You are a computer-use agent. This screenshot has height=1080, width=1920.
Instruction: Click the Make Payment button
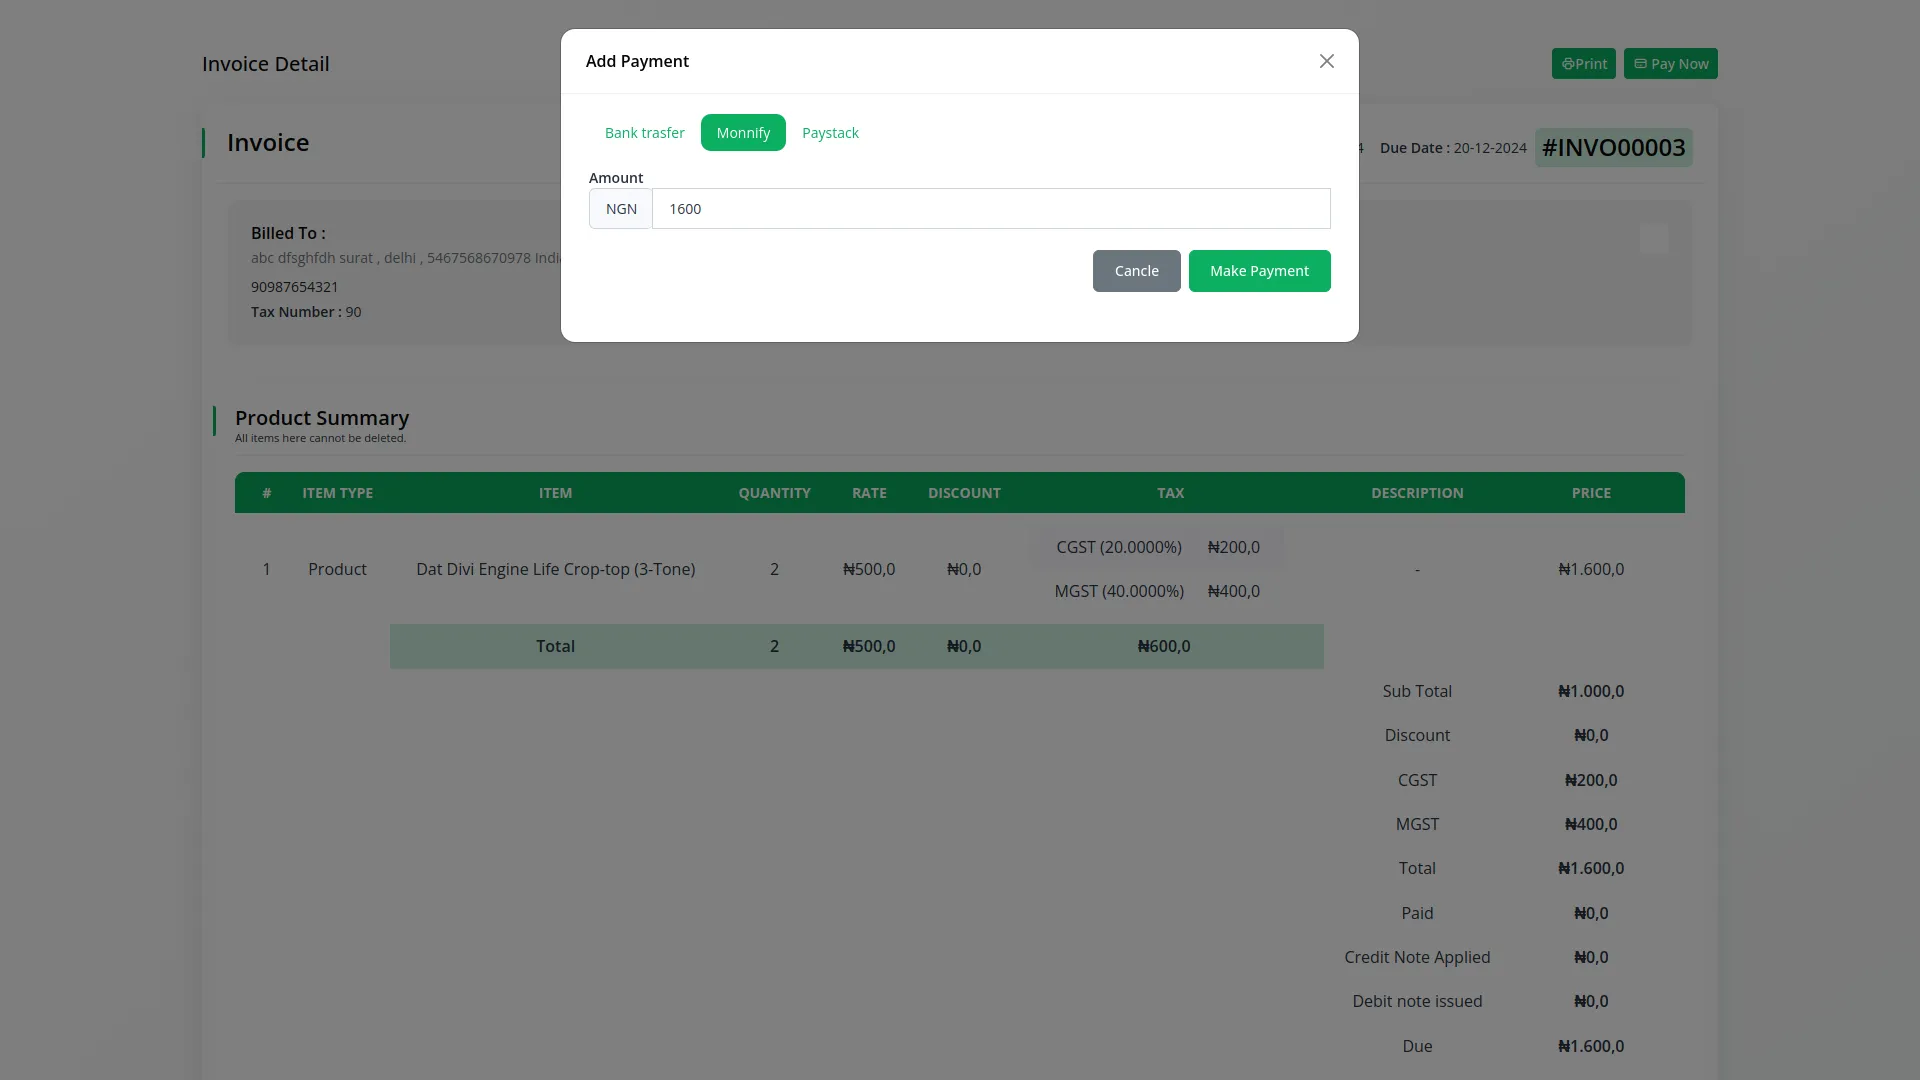click(x=1259, y=271)
